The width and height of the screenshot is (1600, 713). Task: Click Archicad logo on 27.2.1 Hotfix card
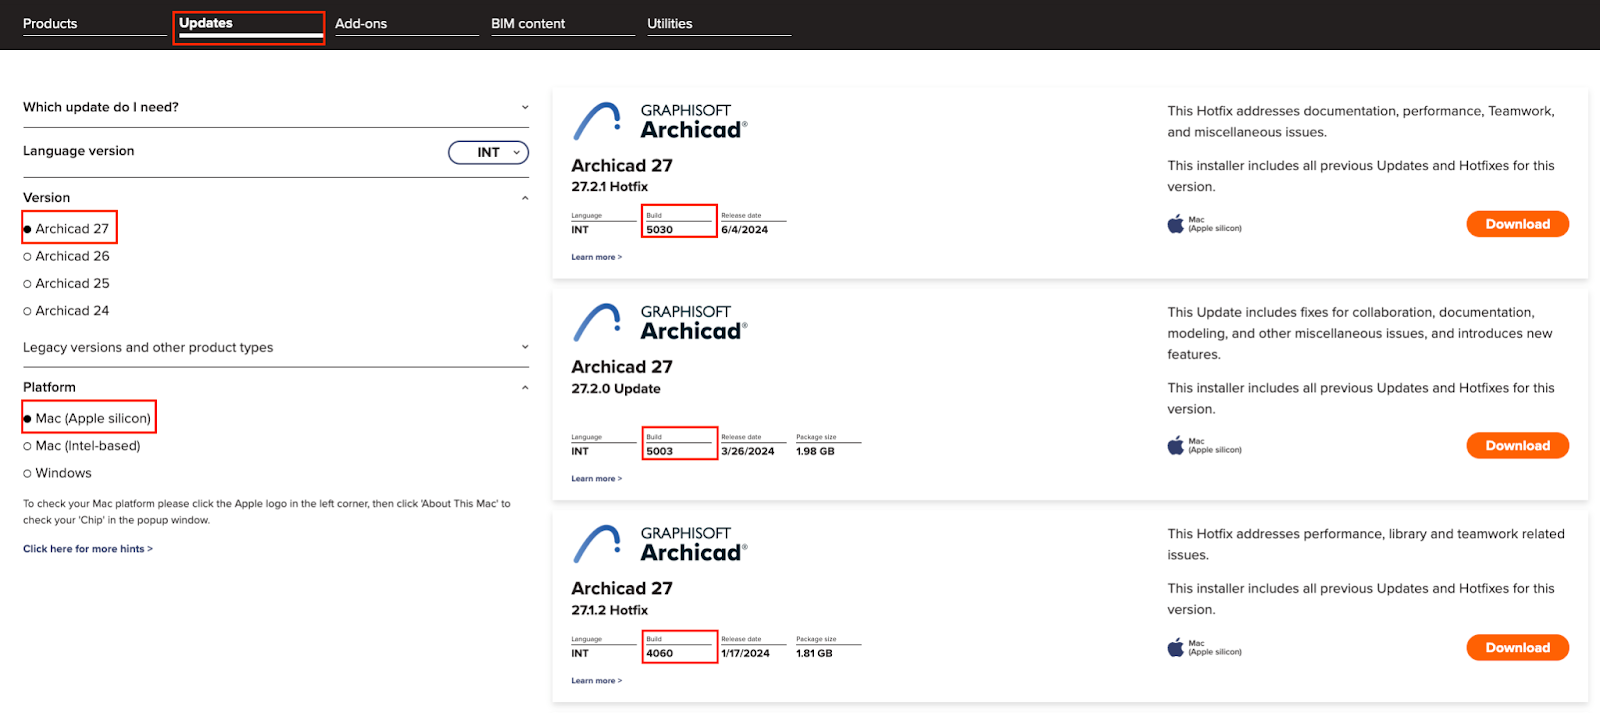click(x=660, y=121)
